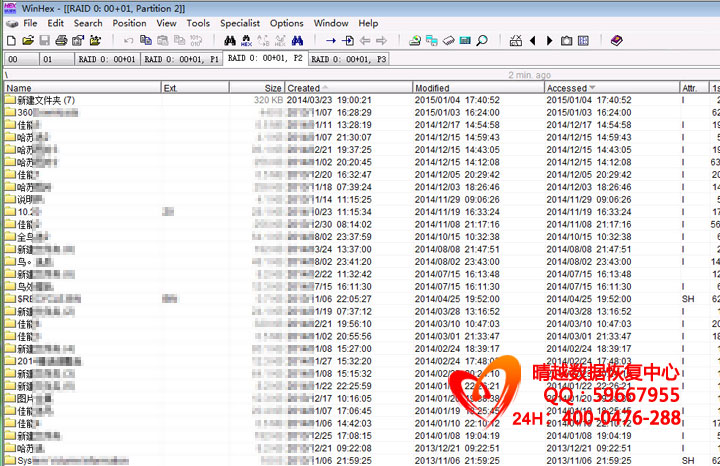Viewport: 720px width, 466px height.
Task: Click the Open file folder icon
Action: [x=27, y=41]
